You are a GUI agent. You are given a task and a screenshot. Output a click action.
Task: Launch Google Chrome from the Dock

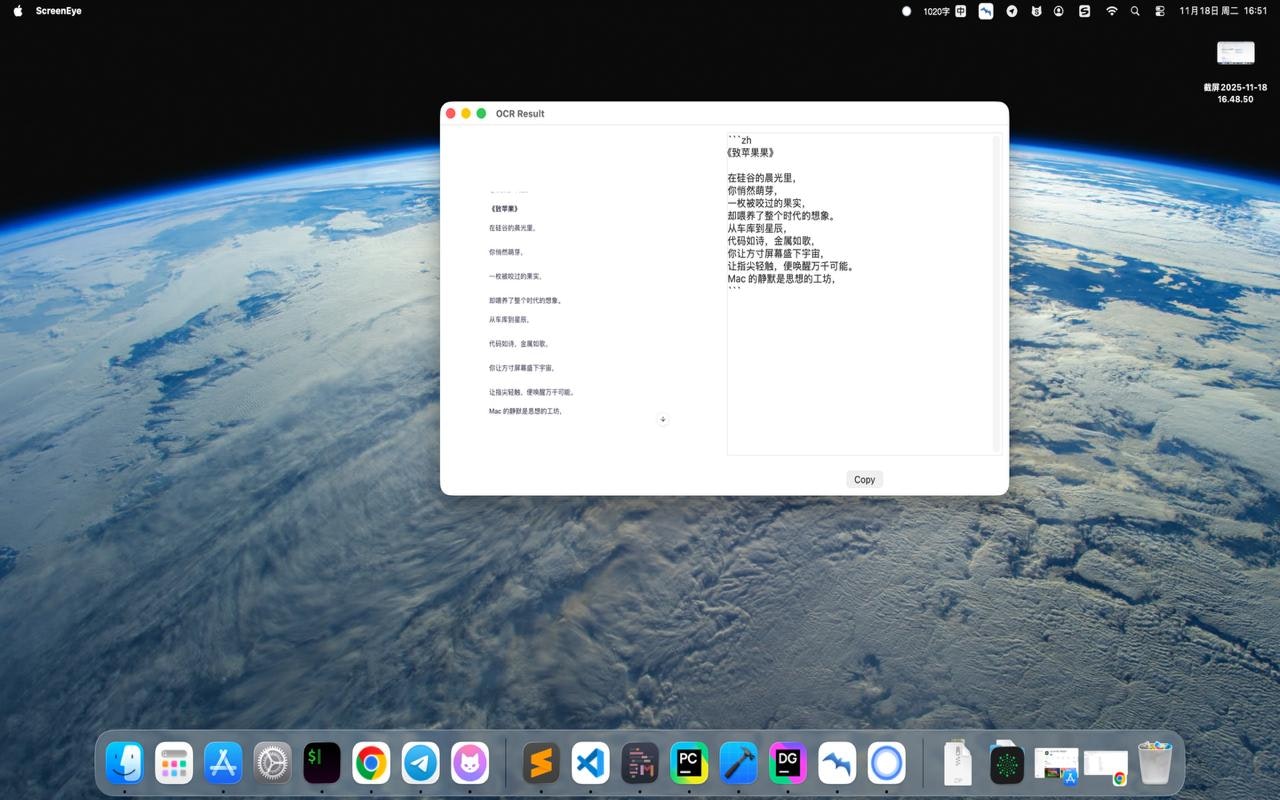tap(371, 763)
